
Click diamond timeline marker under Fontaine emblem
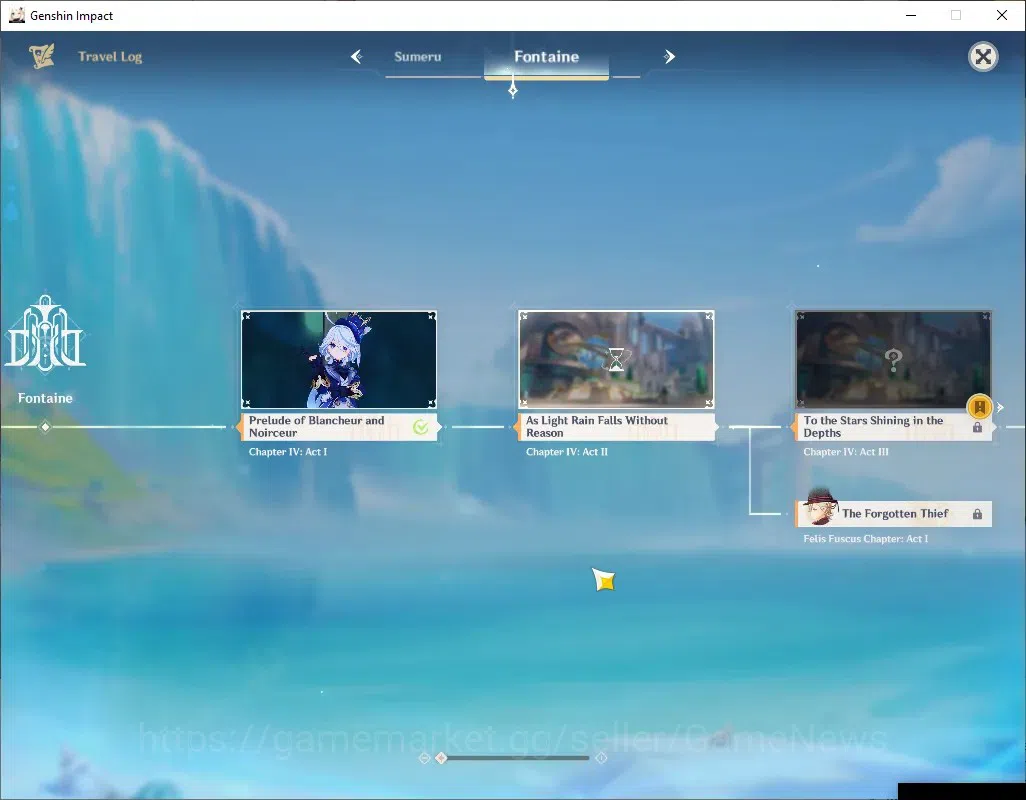pyautogui.click(x=45, y=427)
